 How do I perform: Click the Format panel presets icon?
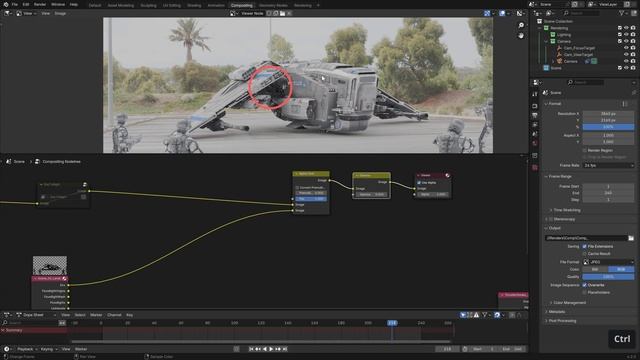pos(625,104)
